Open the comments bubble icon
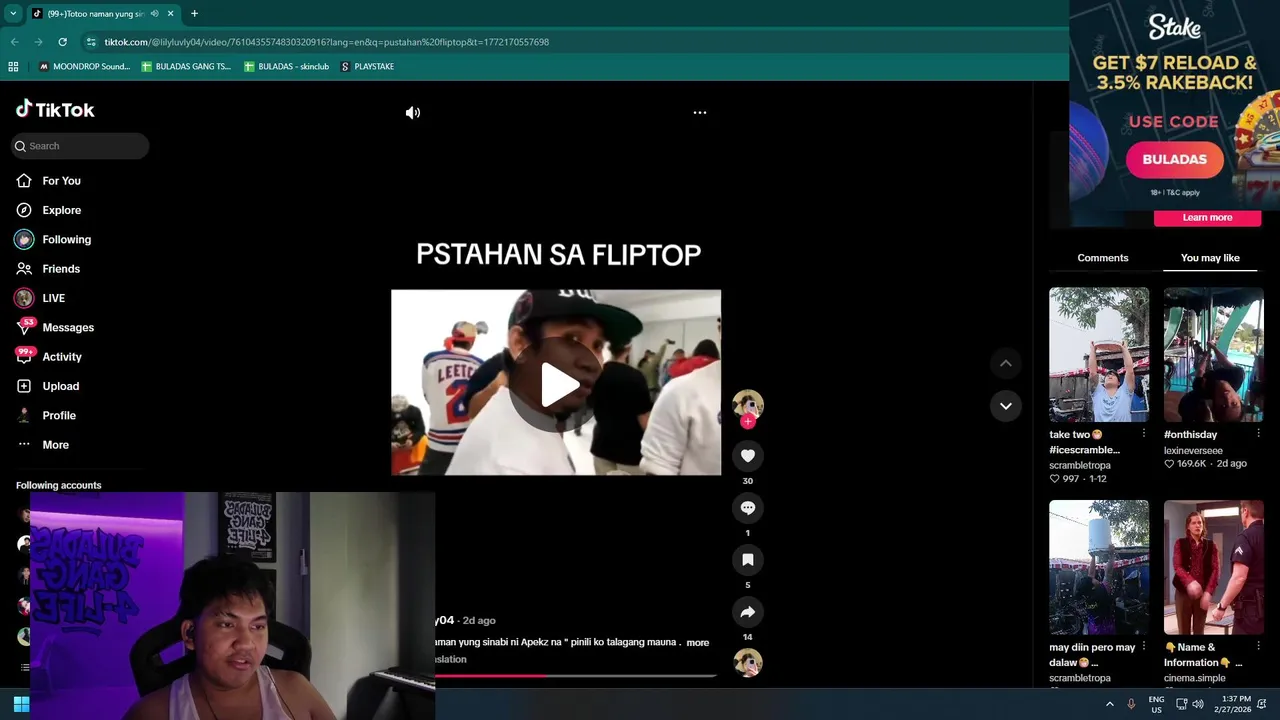The width and height of the screenshot is (1280, 720). 747,508
